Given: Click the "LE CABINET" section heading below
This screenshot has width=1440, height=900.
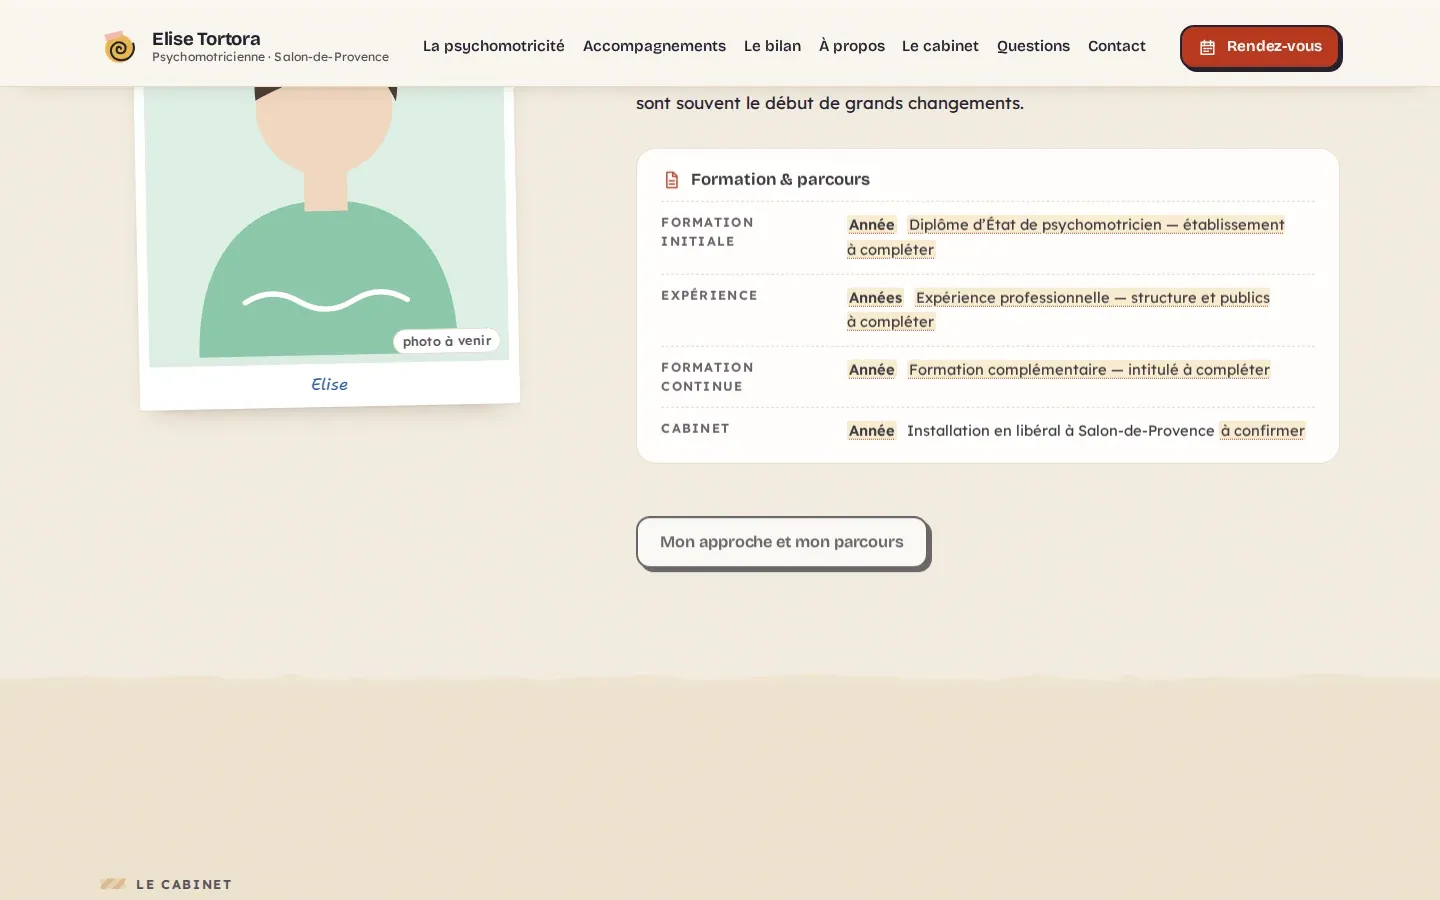Looking at the screenshot, I should point(184,884).
